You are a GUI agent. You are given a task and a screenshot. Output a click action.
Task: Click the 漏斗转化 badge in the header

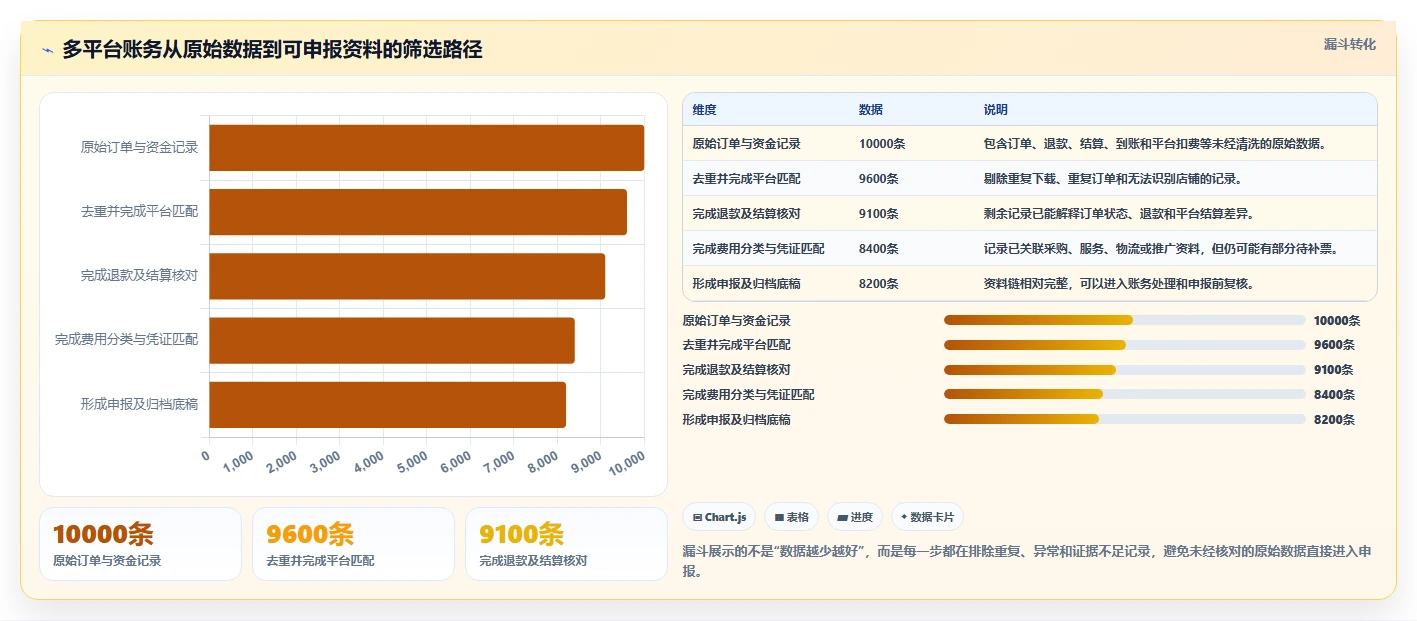point(1349,44)
